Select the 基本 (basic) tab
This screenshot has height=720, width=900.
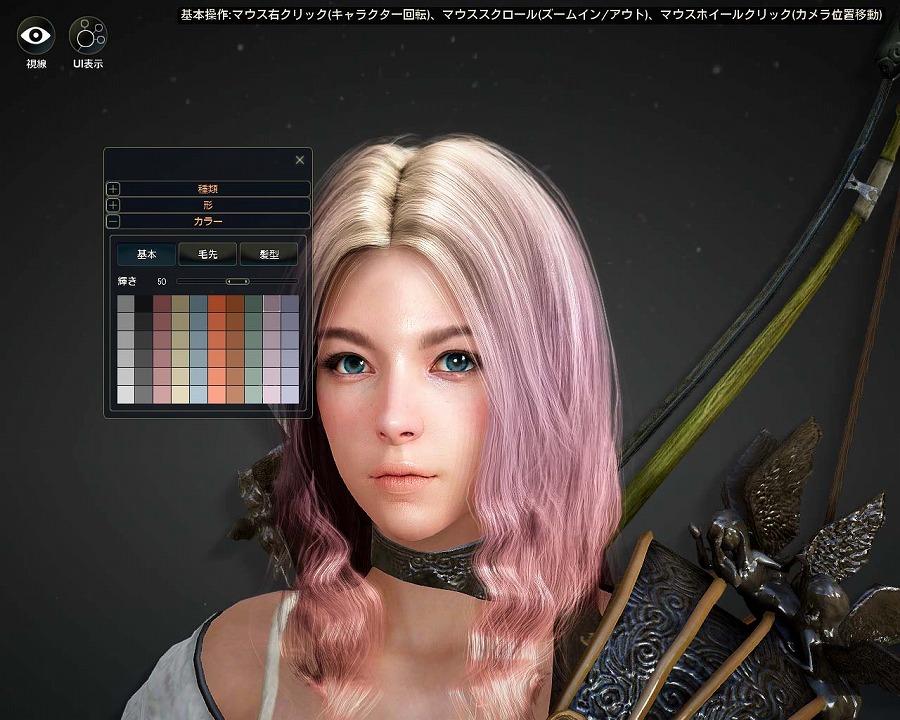(146, 254)
